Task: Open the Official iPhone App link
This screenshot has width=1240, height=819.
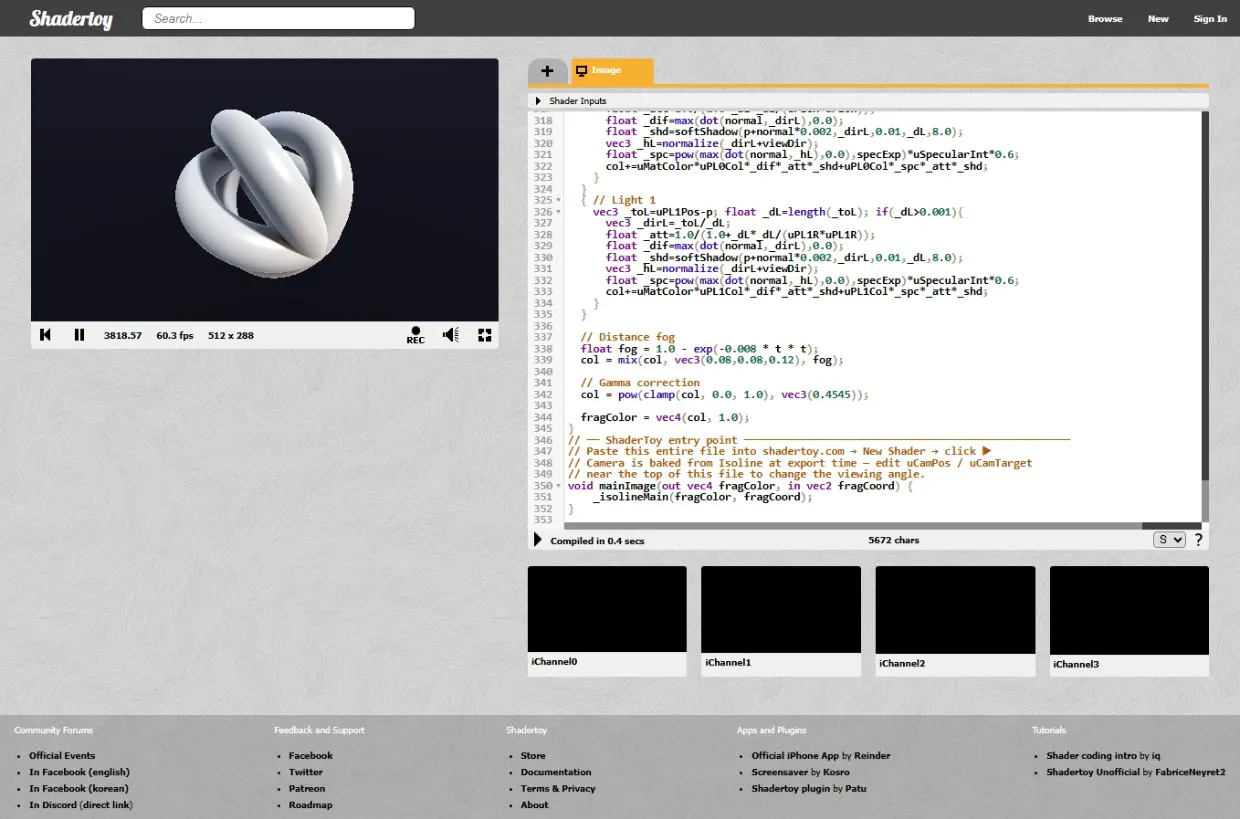Action: 794,756
